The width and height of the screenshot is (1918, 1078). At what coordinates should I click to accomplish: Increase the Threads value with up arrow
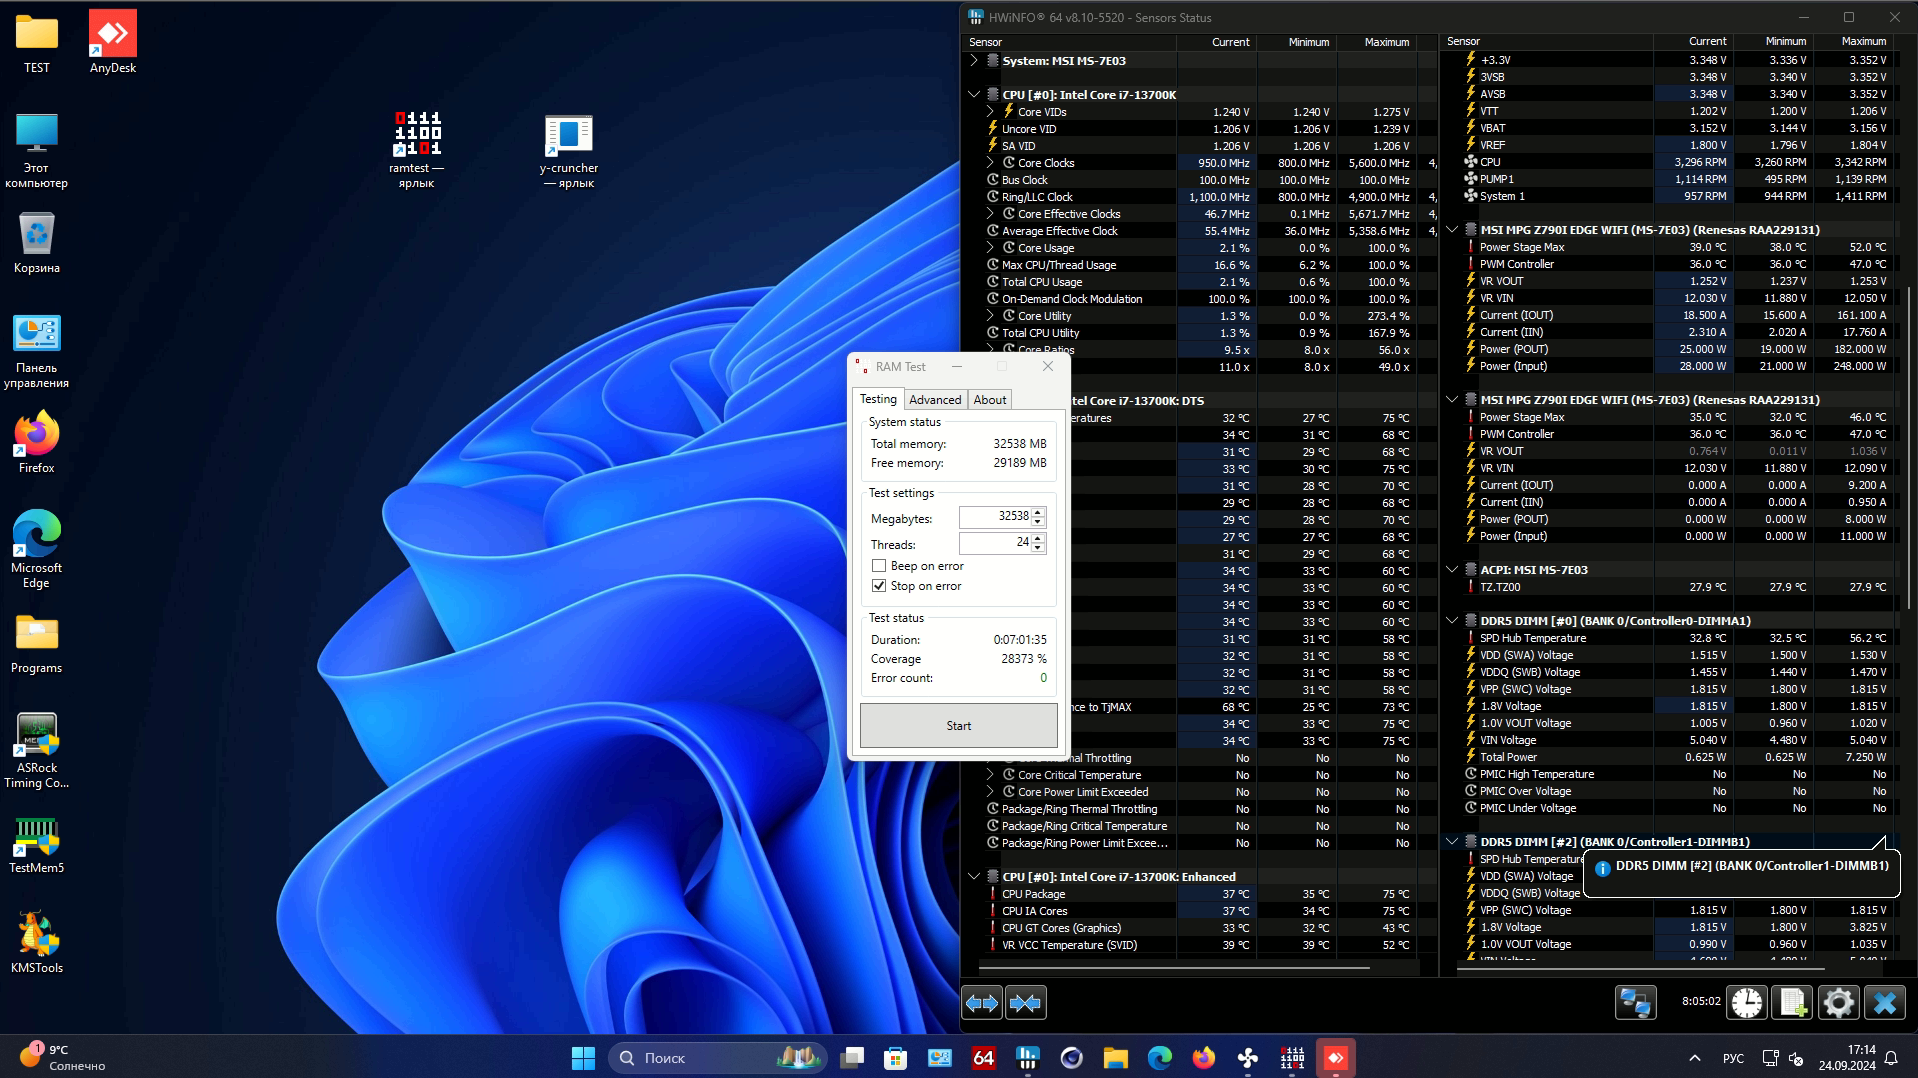pos(1038,538)
